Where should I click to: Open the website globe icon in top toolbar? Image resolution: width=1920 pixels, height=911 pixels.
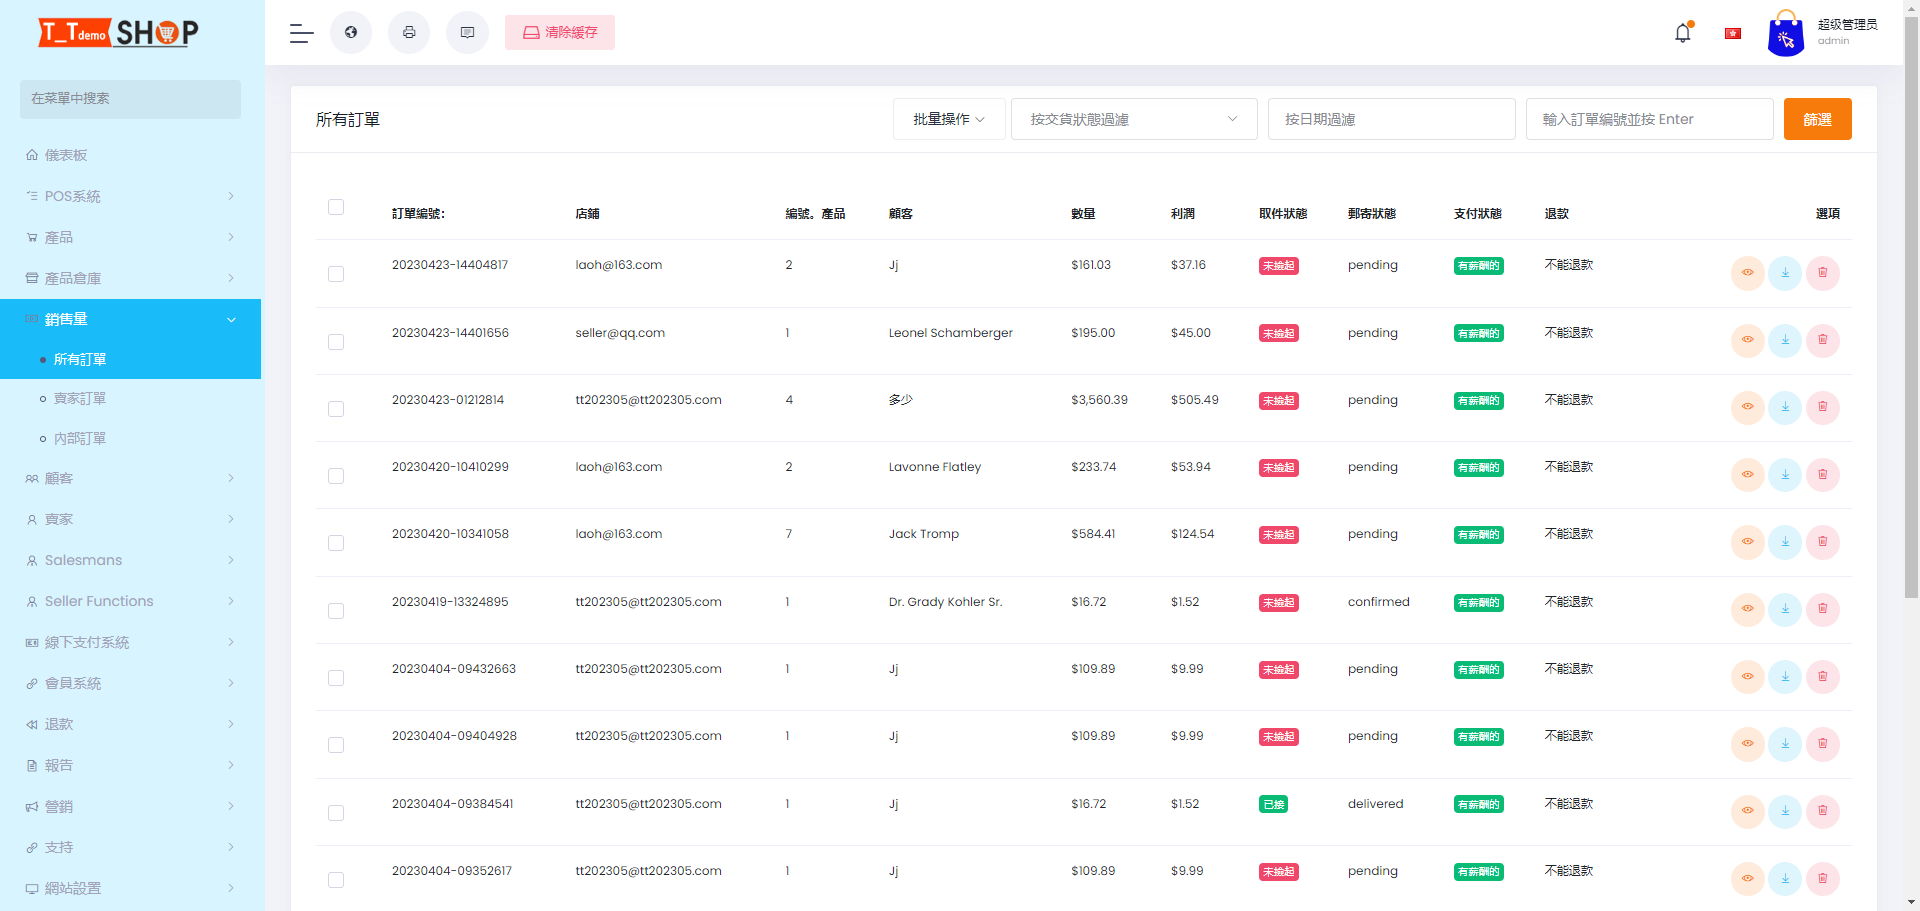350,32
